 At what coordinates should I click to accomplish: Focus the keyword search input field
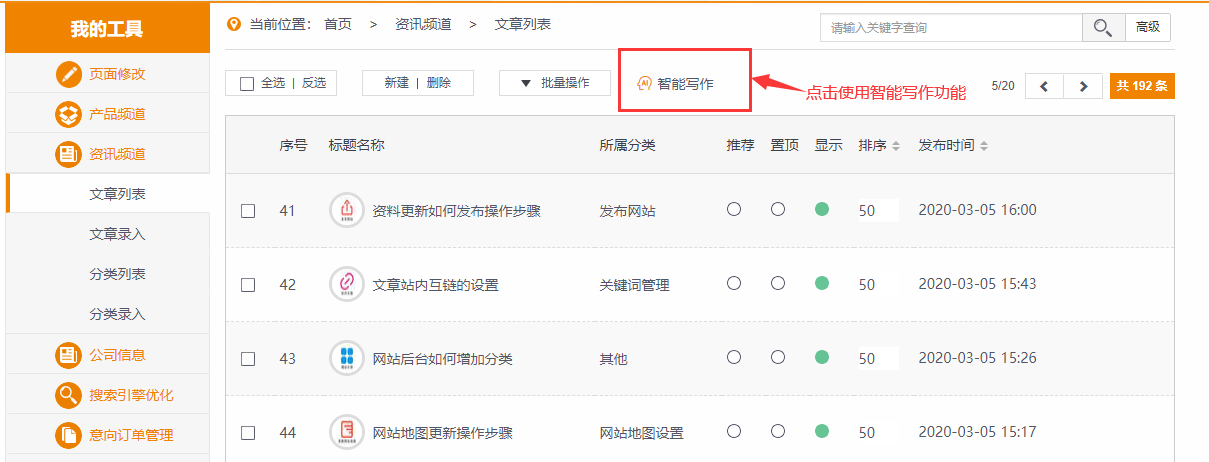pos(951,28)
